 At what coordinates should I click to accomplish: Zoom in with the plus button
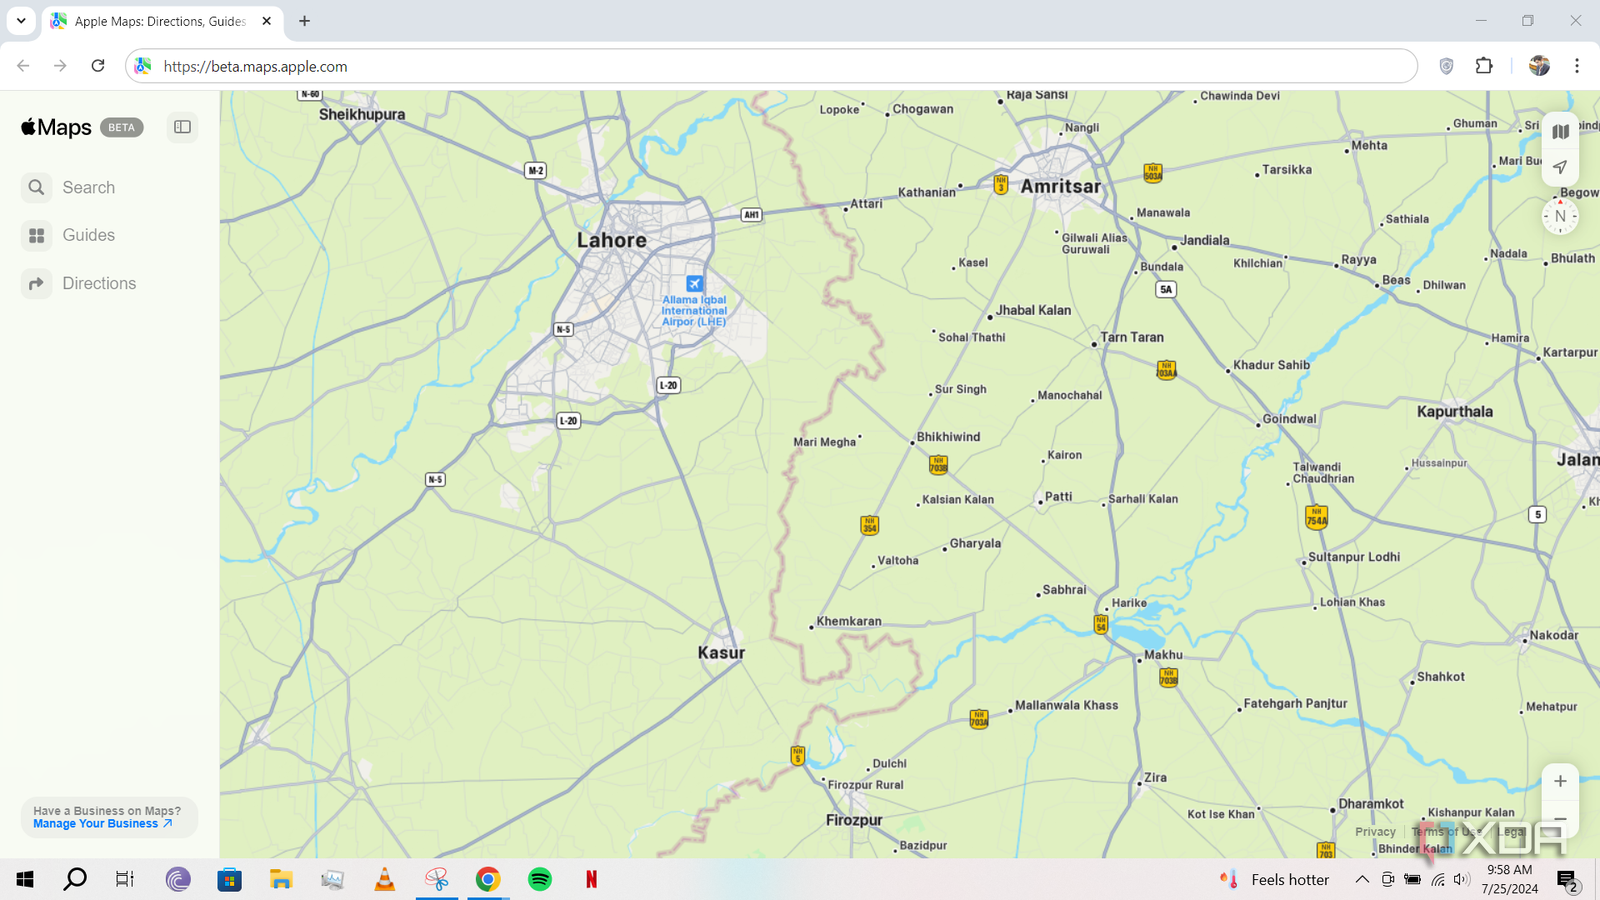pos(1560,781)
